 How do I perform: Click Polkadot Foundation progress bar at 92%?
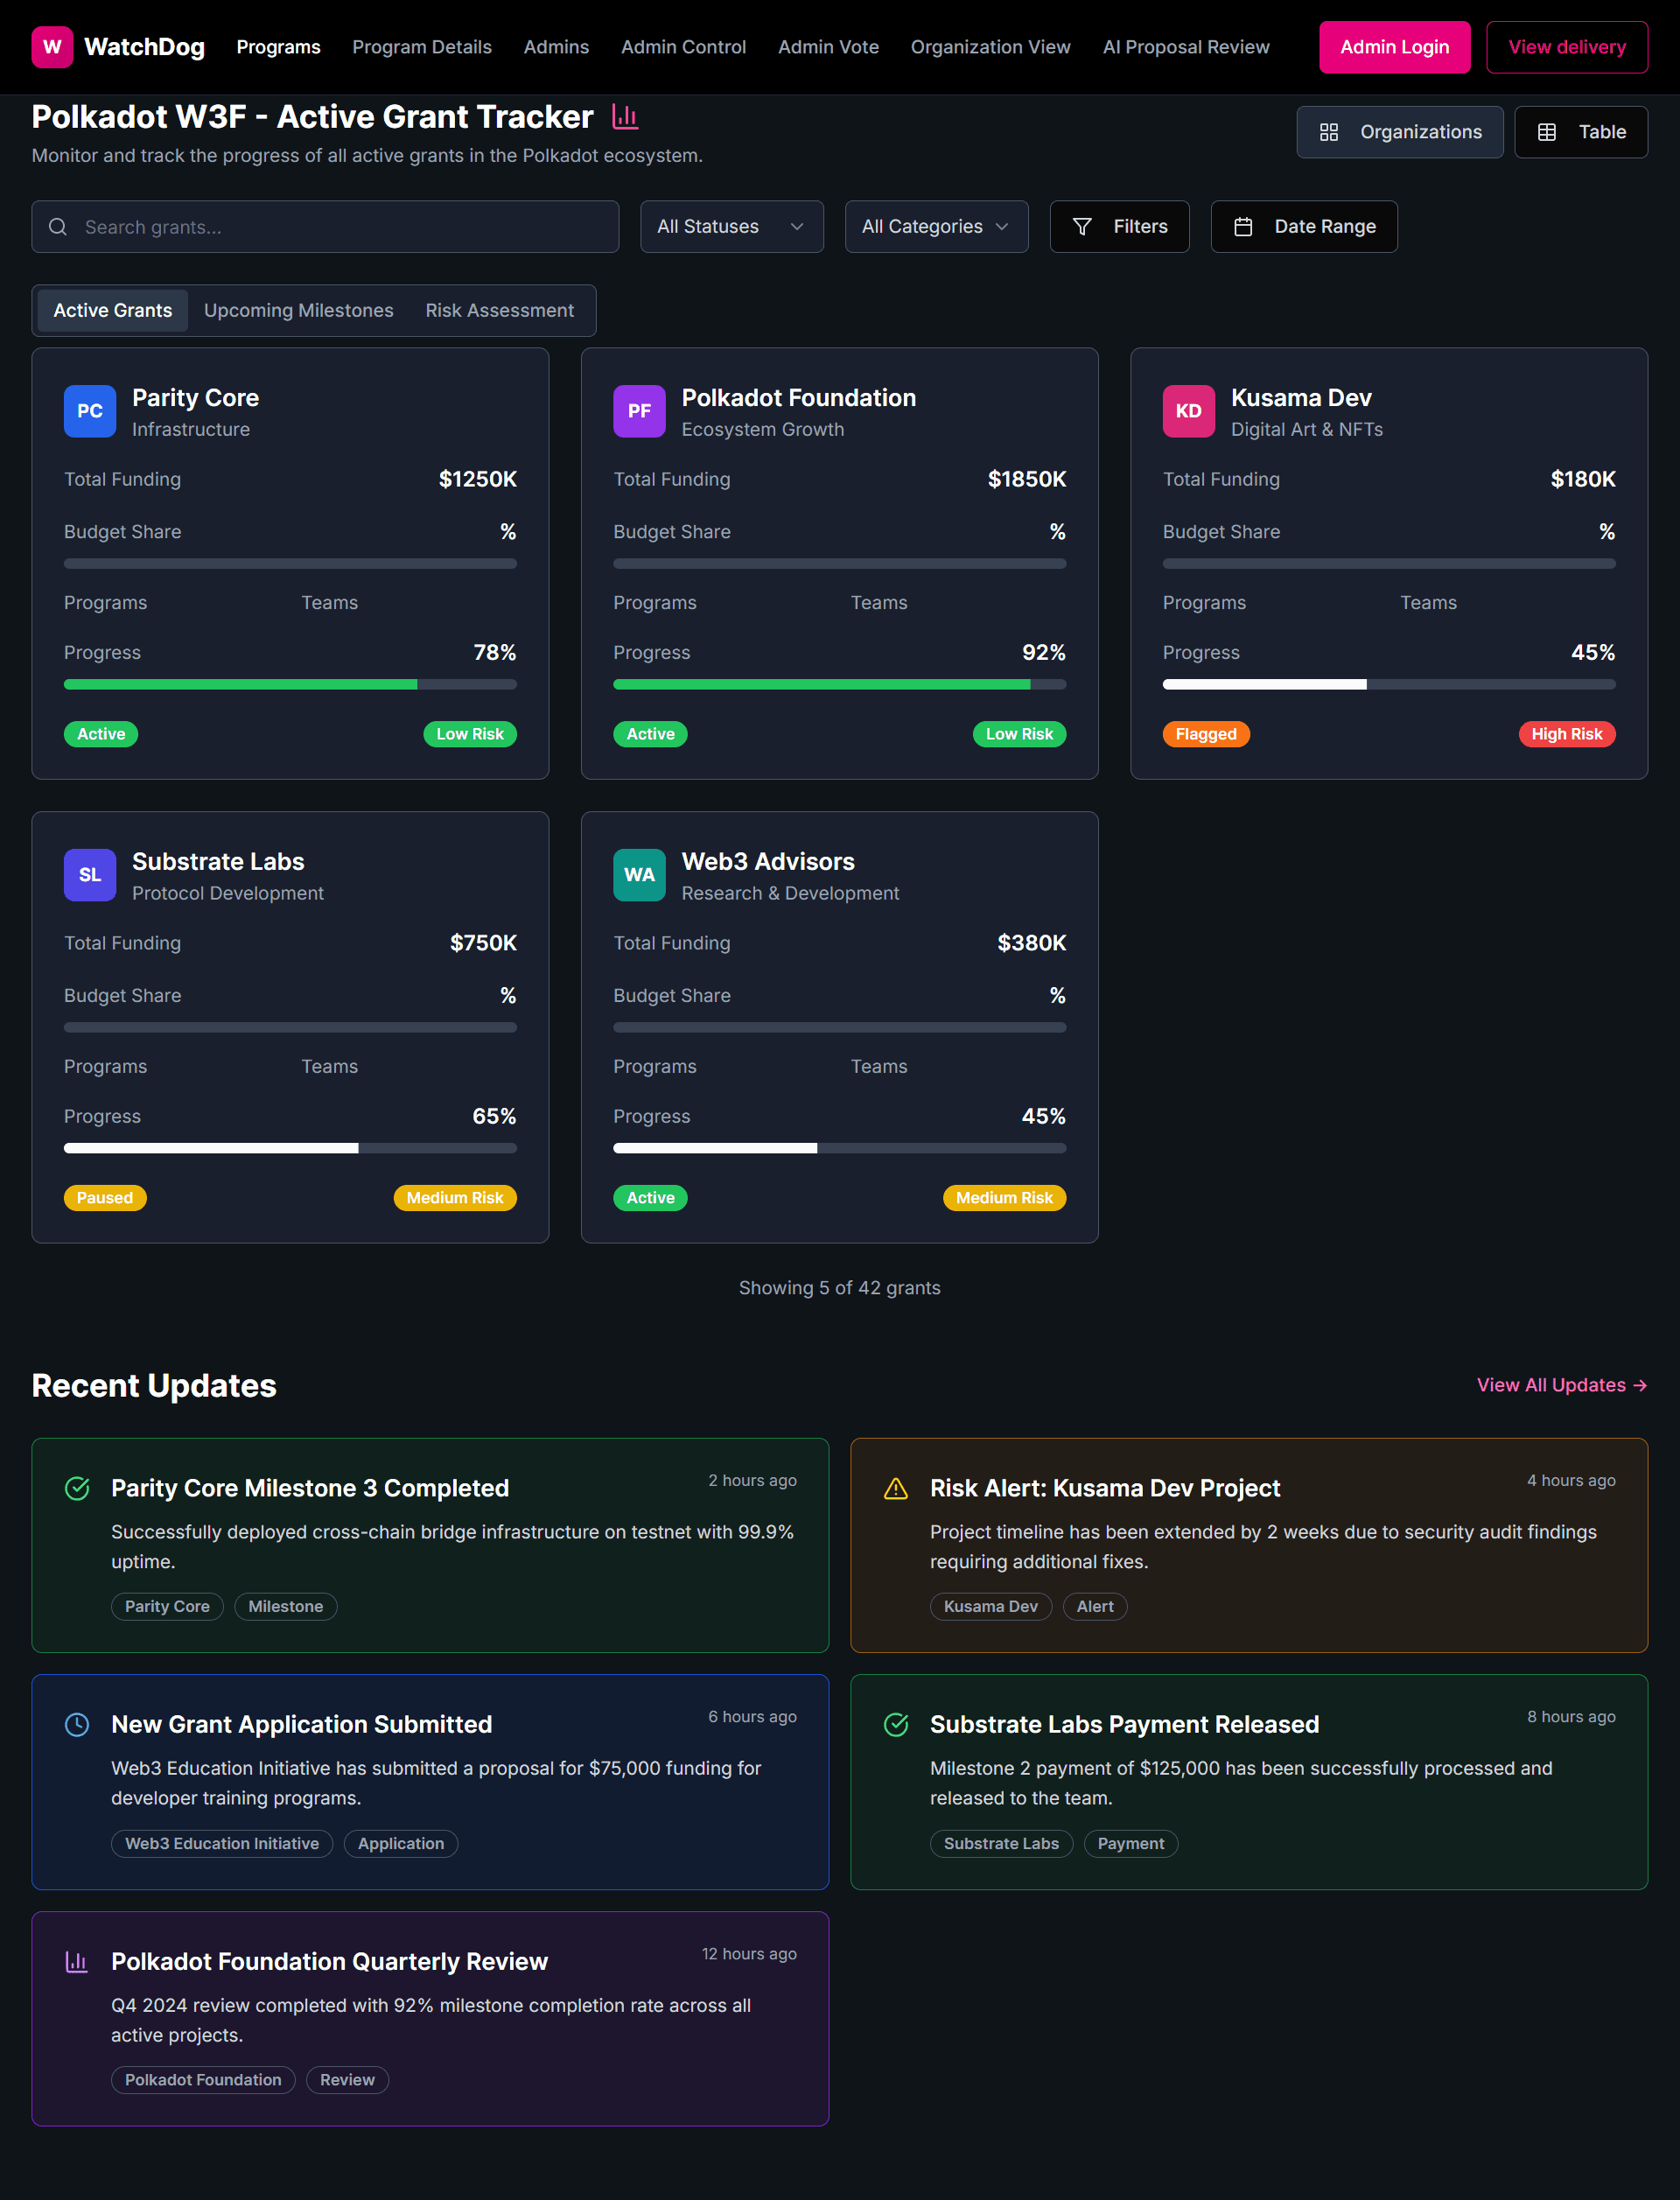pyautogui.click(x=839, y=685)
